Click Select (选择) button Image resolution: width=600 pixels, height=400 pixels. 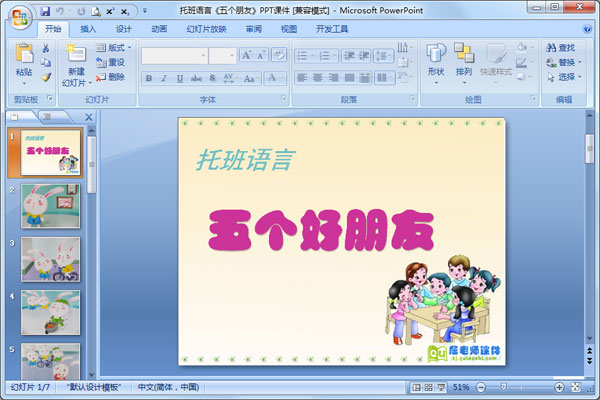click(564, 77)
